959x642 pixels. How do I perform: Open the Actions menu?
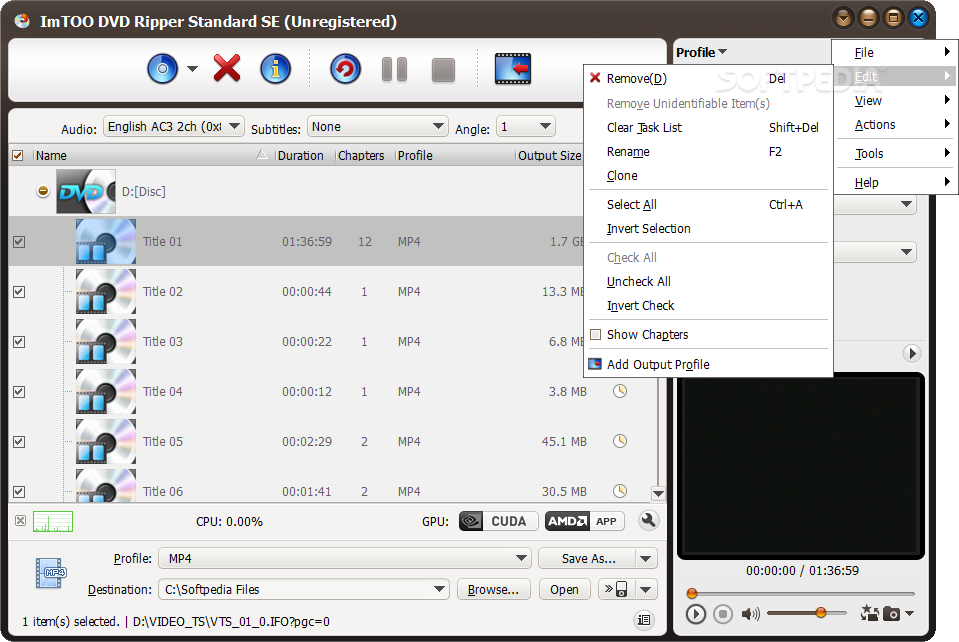coord(895,125)
